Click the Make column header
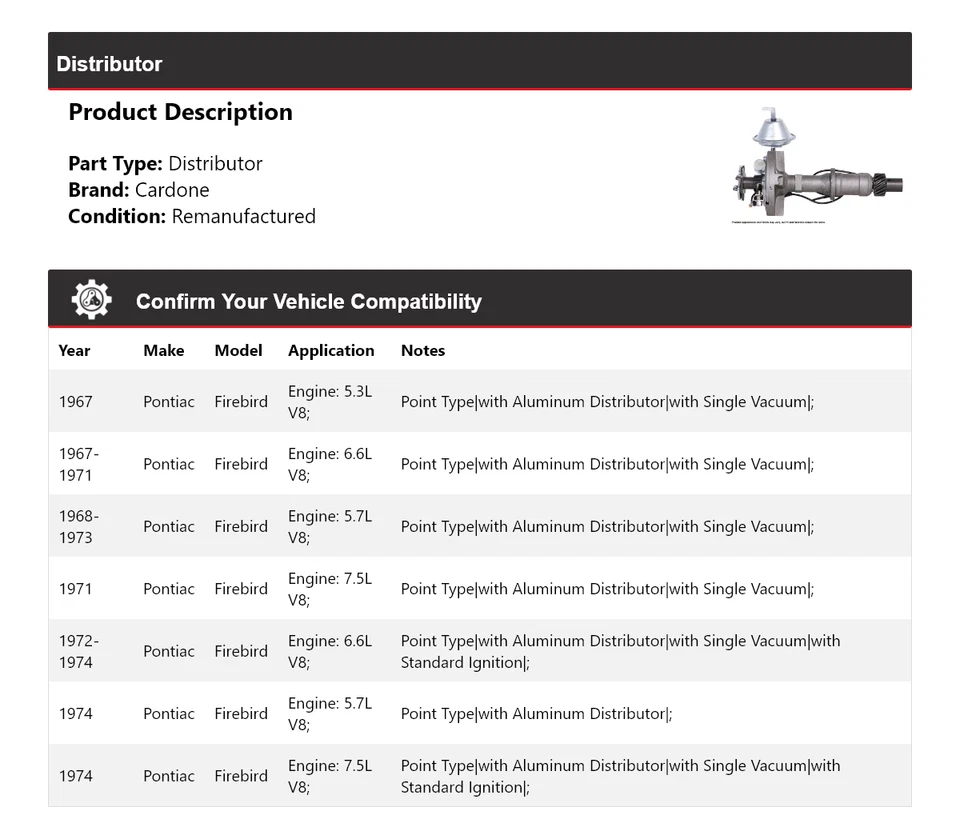The width and height of the screenshot is (960, 839). coord(163,351)
